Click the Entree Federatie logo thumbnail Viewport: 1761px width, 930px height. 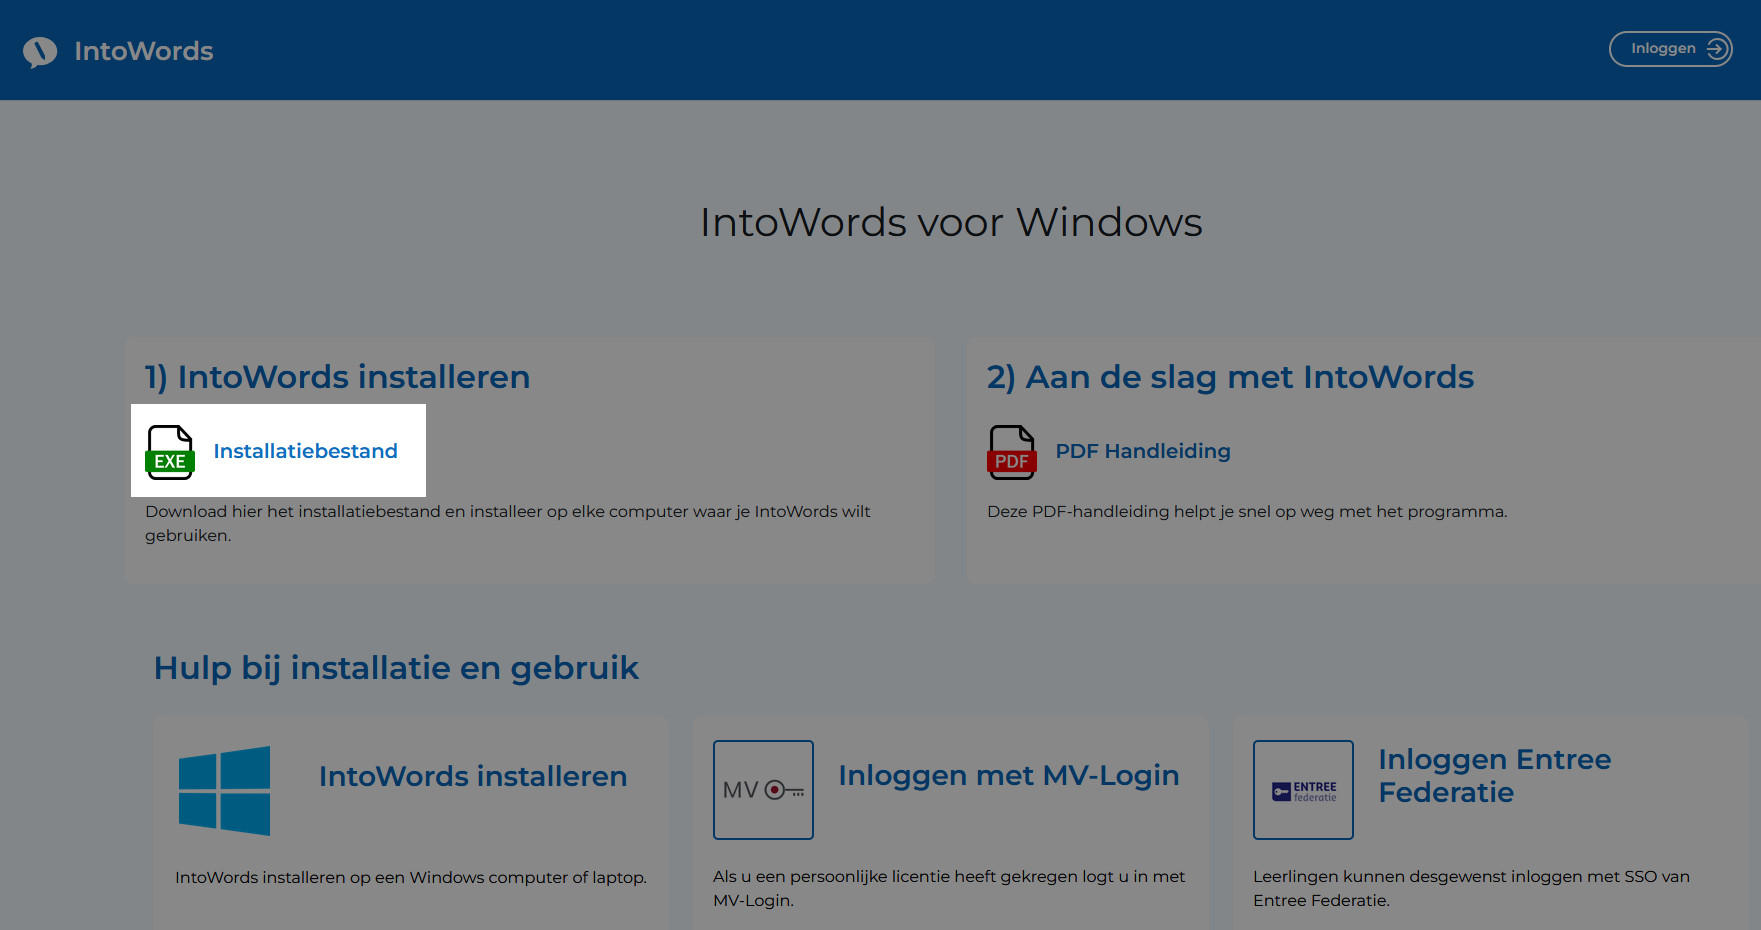[x=1303, y=790]
